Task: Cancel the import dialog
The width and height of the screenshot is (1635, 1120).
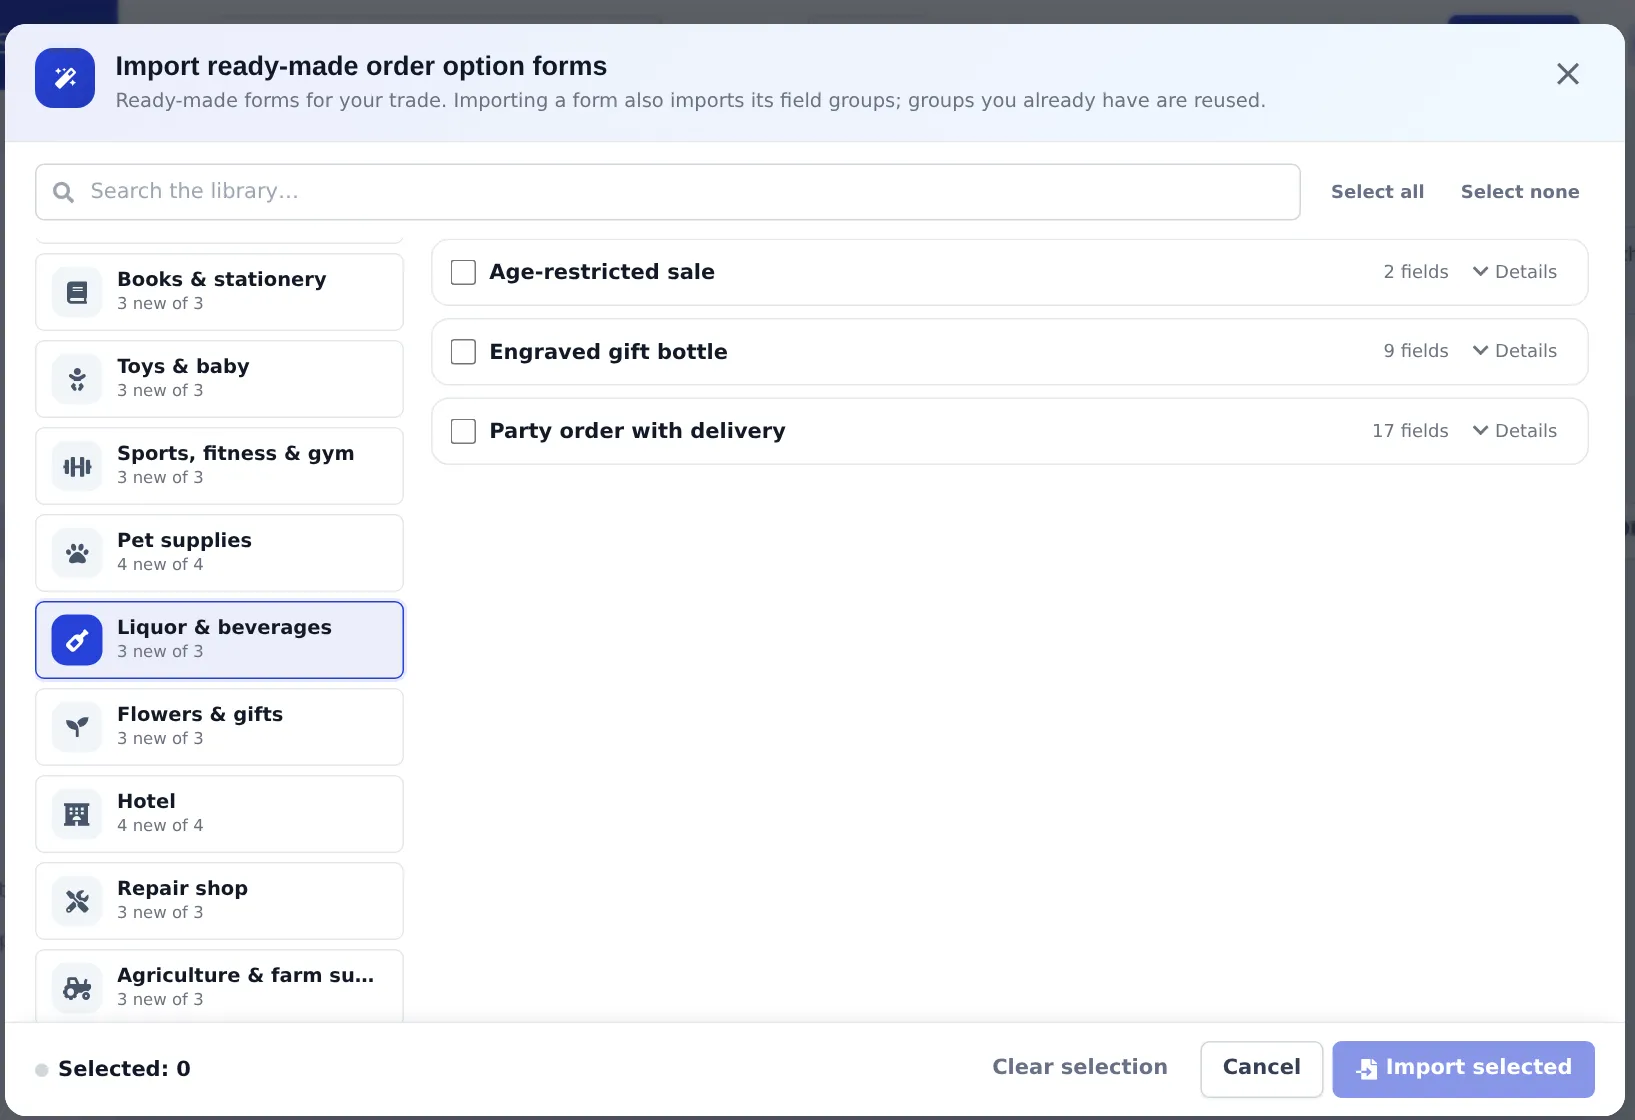Action: 1261,1069
